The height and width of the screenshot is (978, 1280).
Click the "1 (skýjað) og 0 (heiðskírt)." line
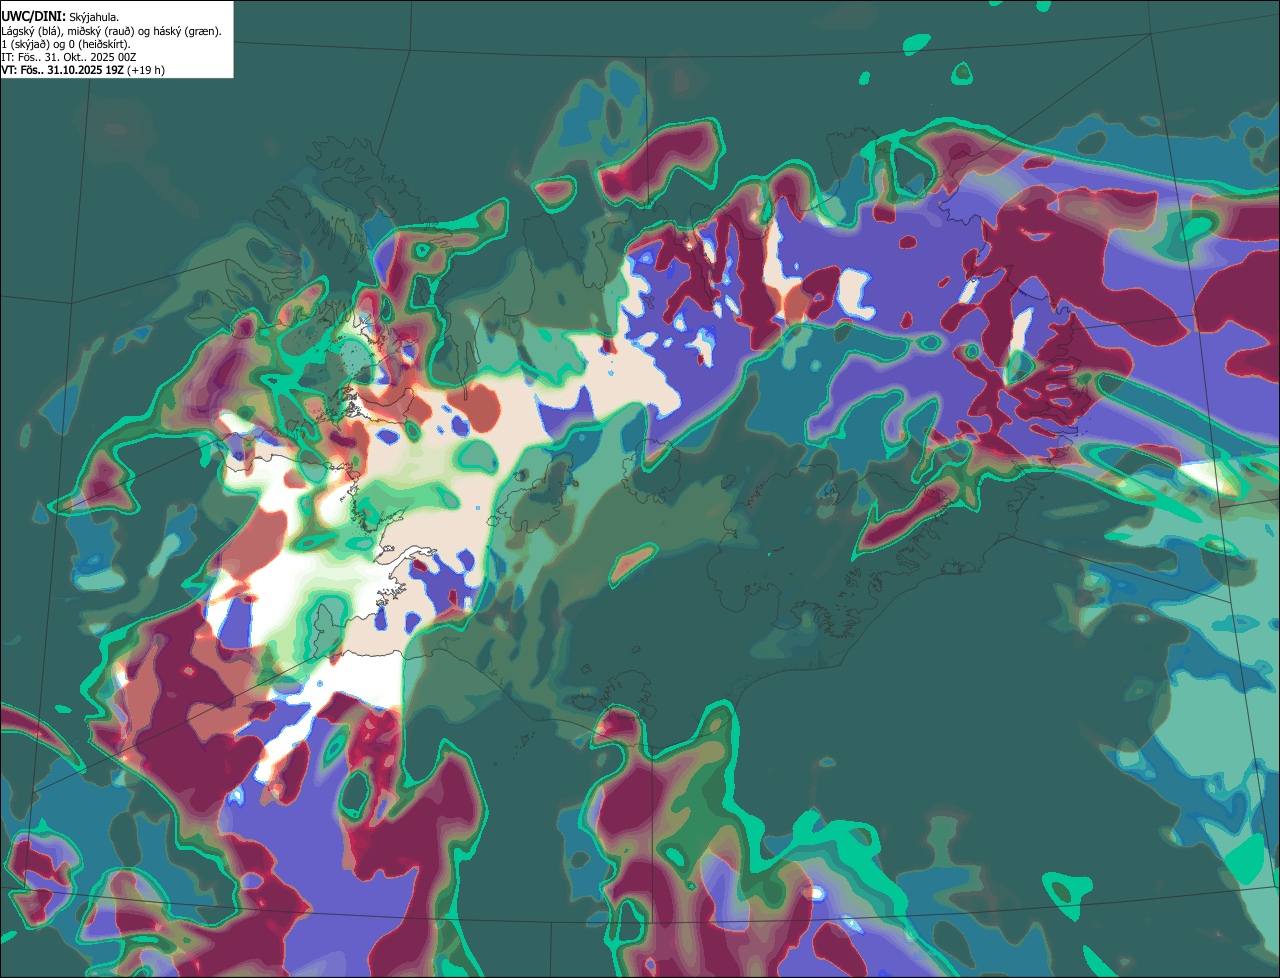click(x=66, y=44)
